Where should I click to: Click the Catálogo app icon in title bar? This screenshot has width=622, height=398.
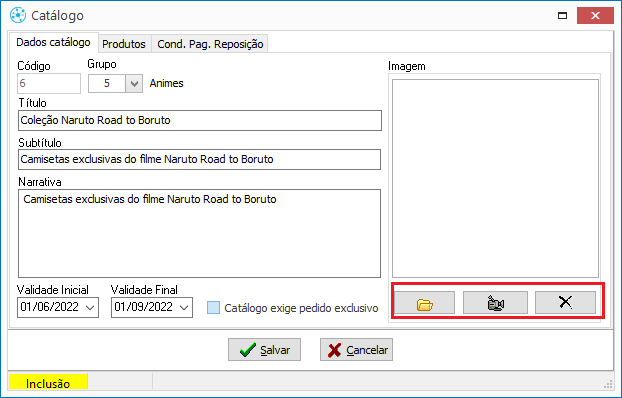[x=18, y=15]
